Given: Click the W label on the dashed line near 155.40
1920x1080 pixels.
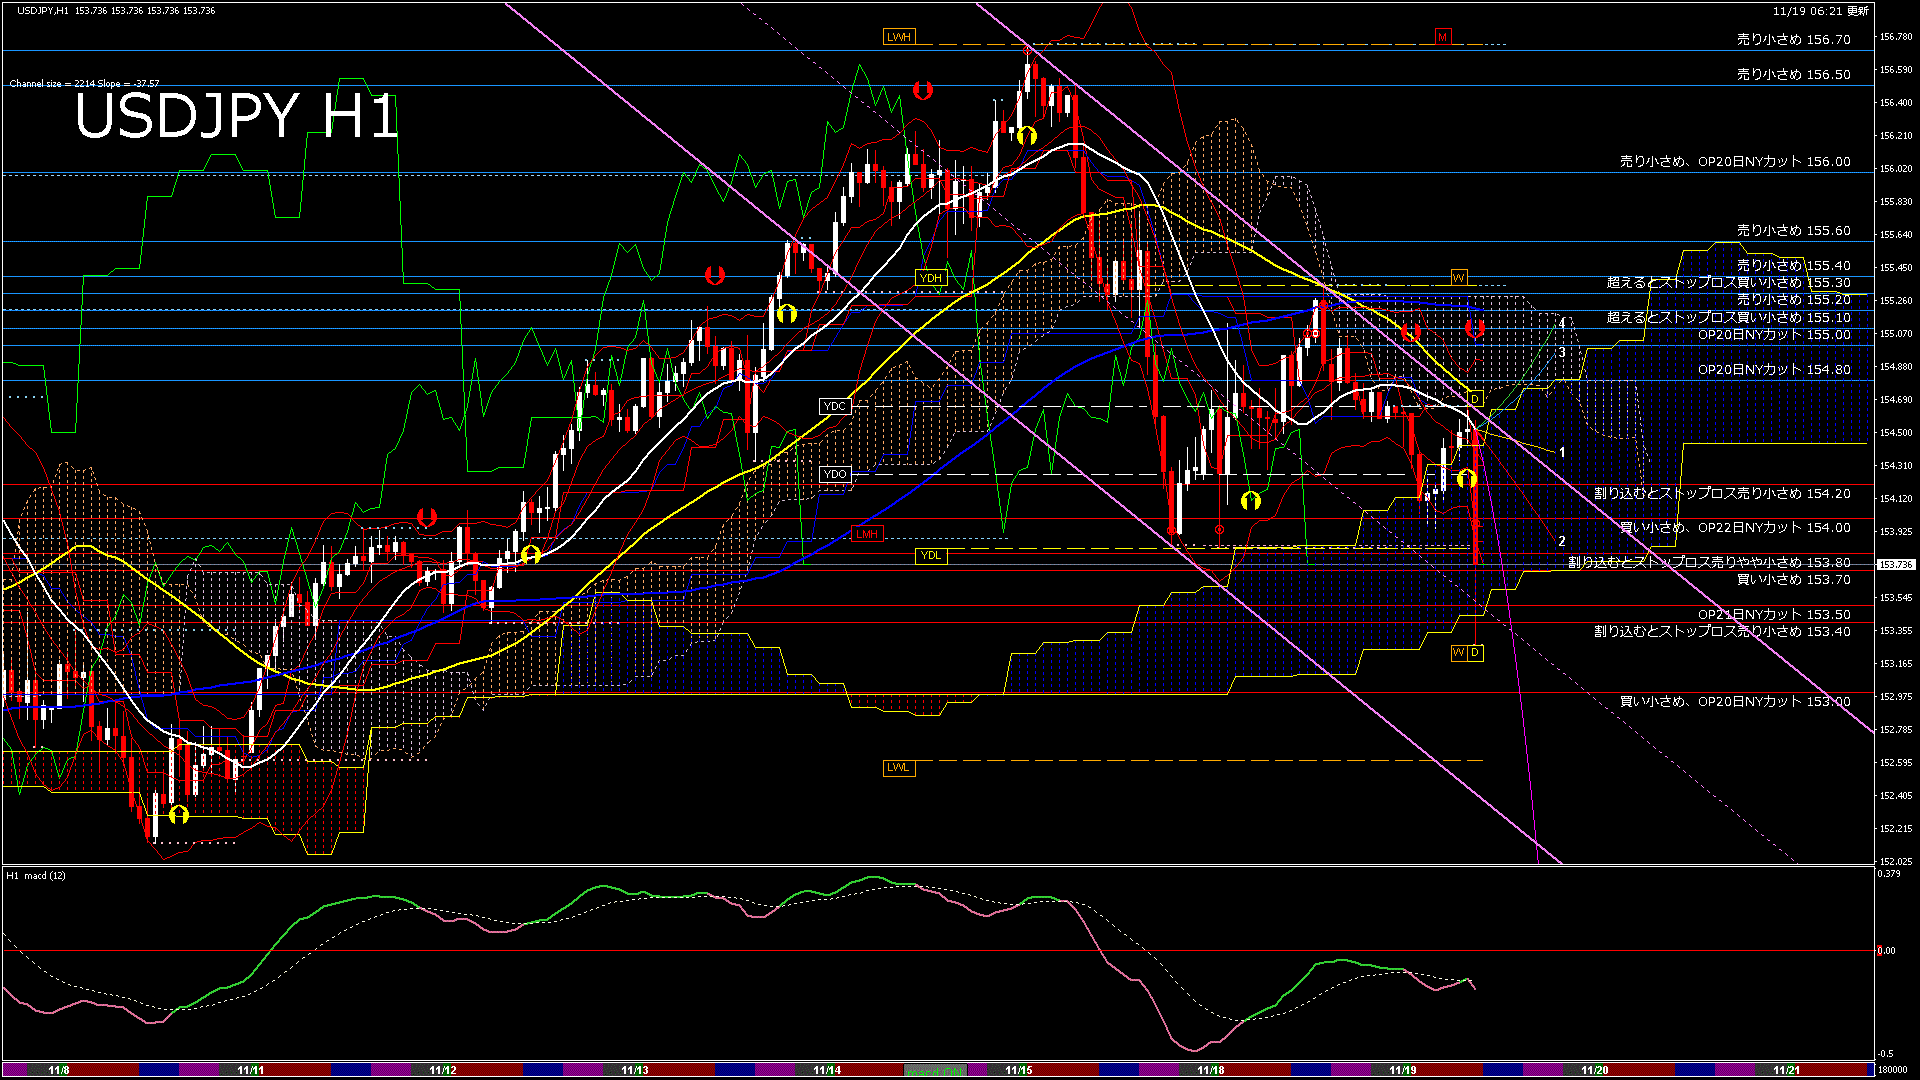Looking at the screenshot, I should pos(1459,277).
